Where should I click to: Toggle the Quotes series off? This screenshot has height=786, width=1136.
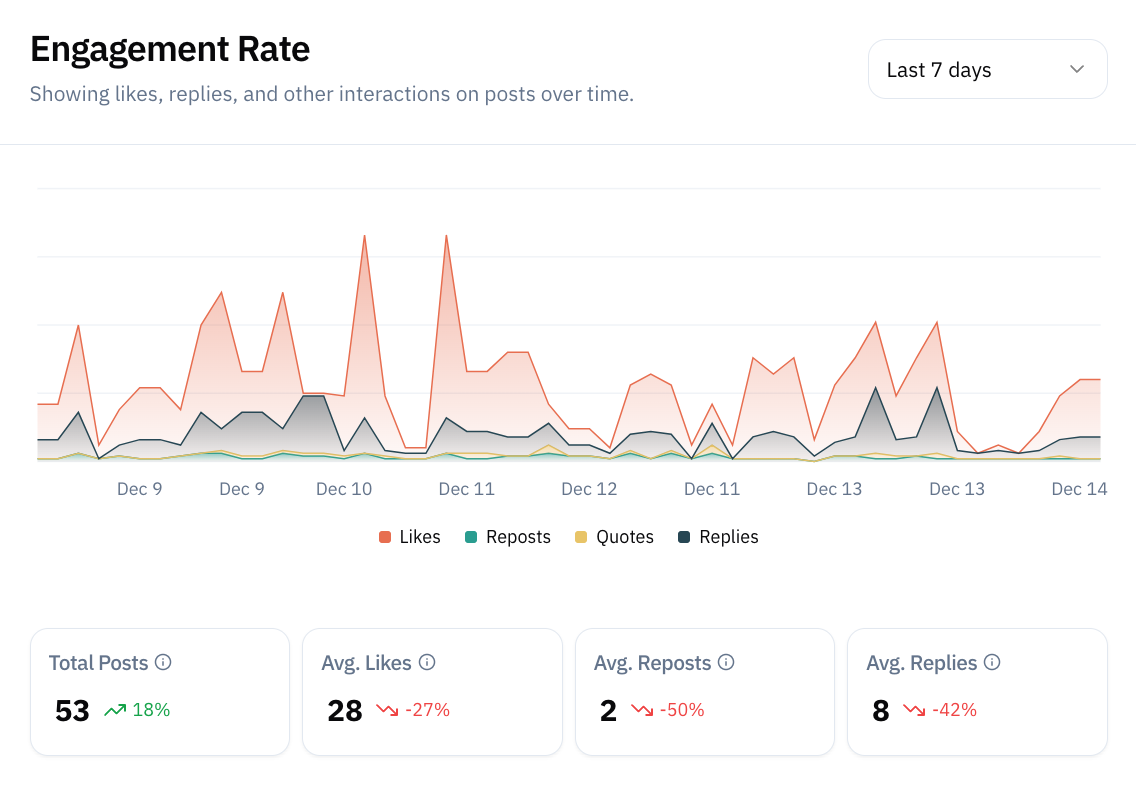point(613,537)
